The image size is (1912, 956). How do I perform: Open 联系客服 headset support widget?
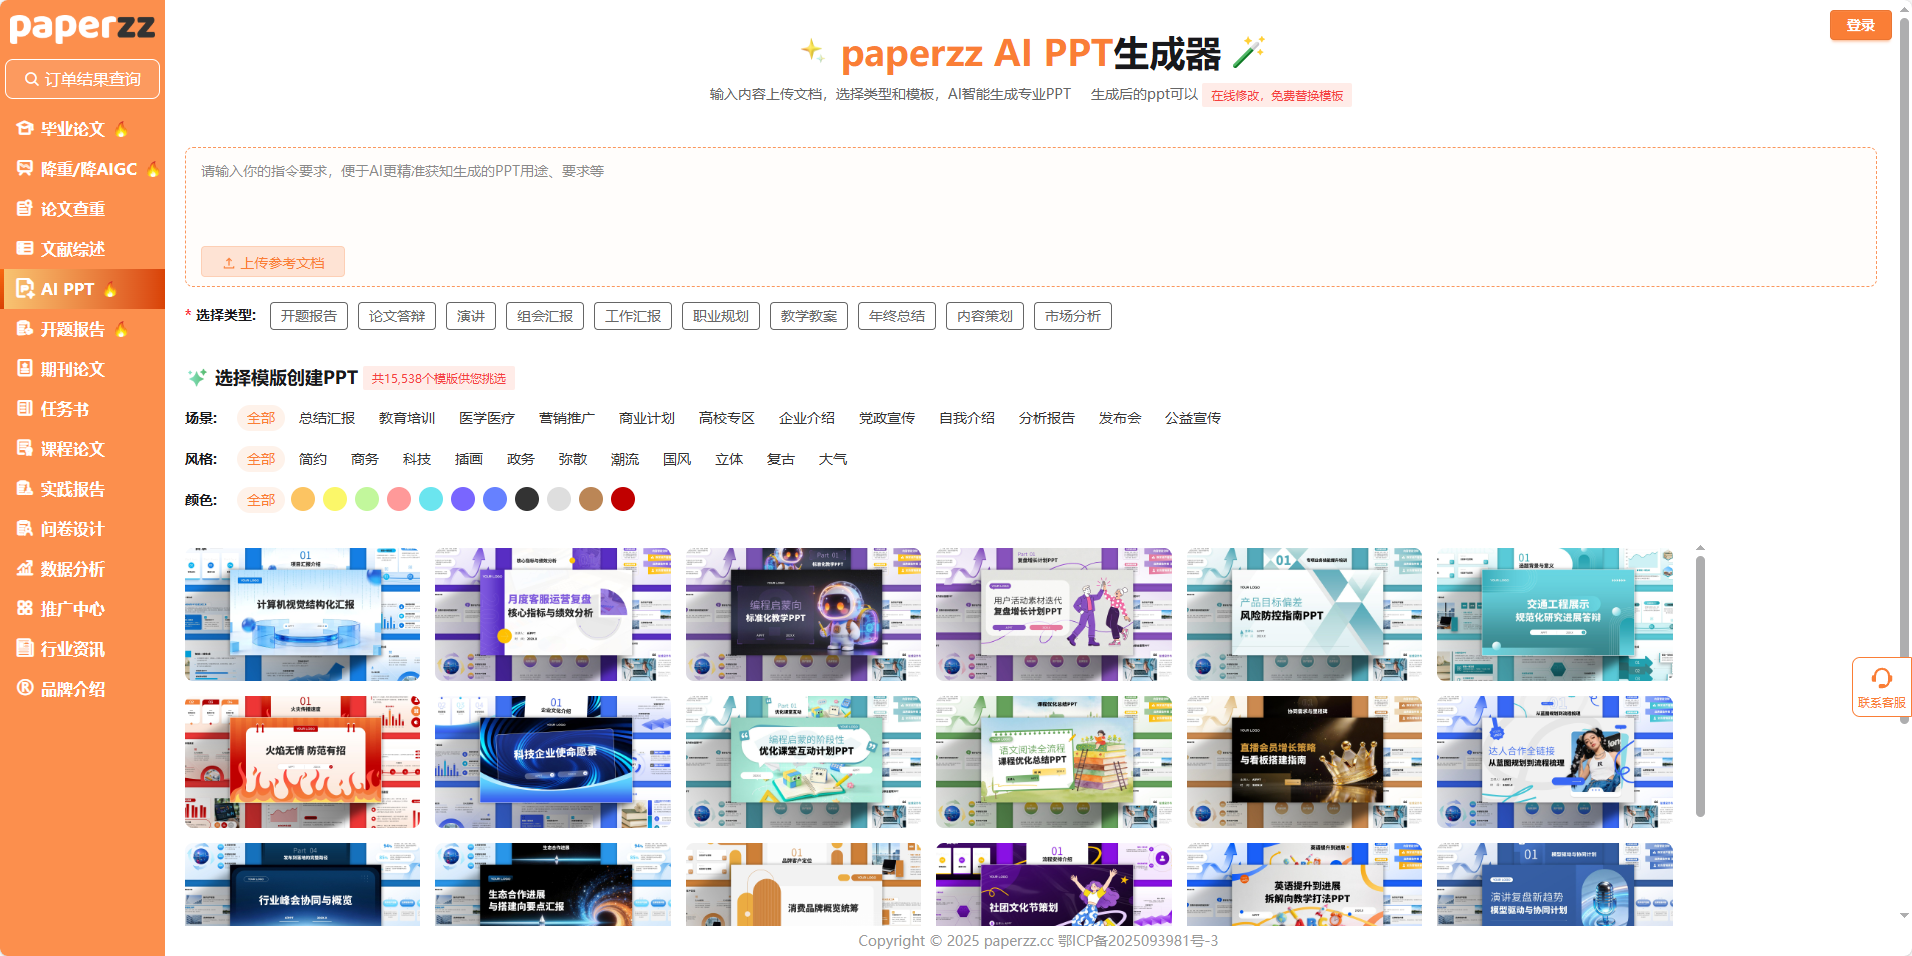click(x=1880, y=687)
